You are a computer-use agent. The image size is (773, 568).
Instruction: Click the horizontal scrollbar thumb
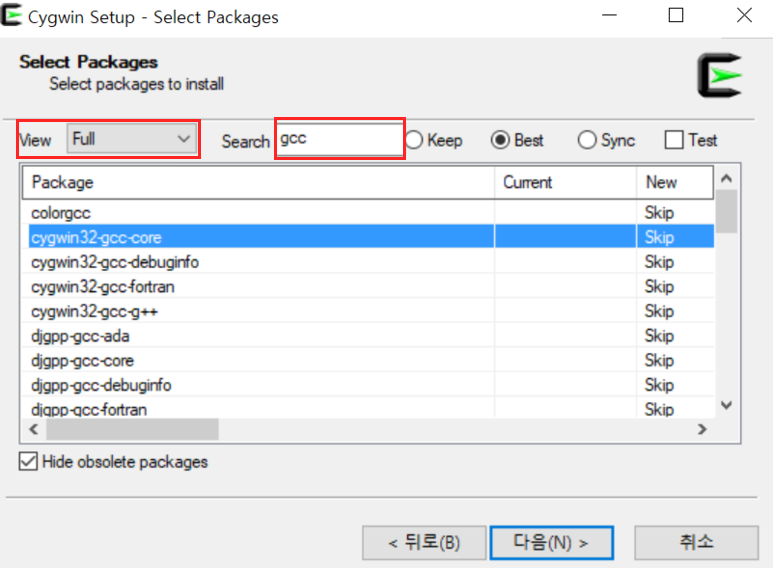[x=133, y=429]
